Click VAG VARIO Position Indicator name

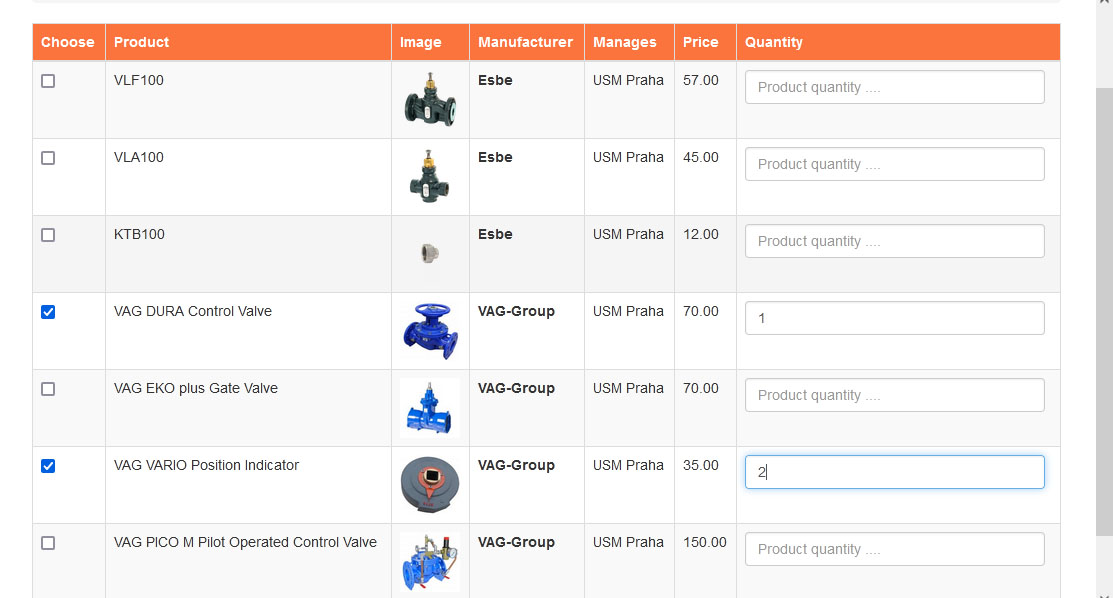pyautogui.click(x=206, y=465)
